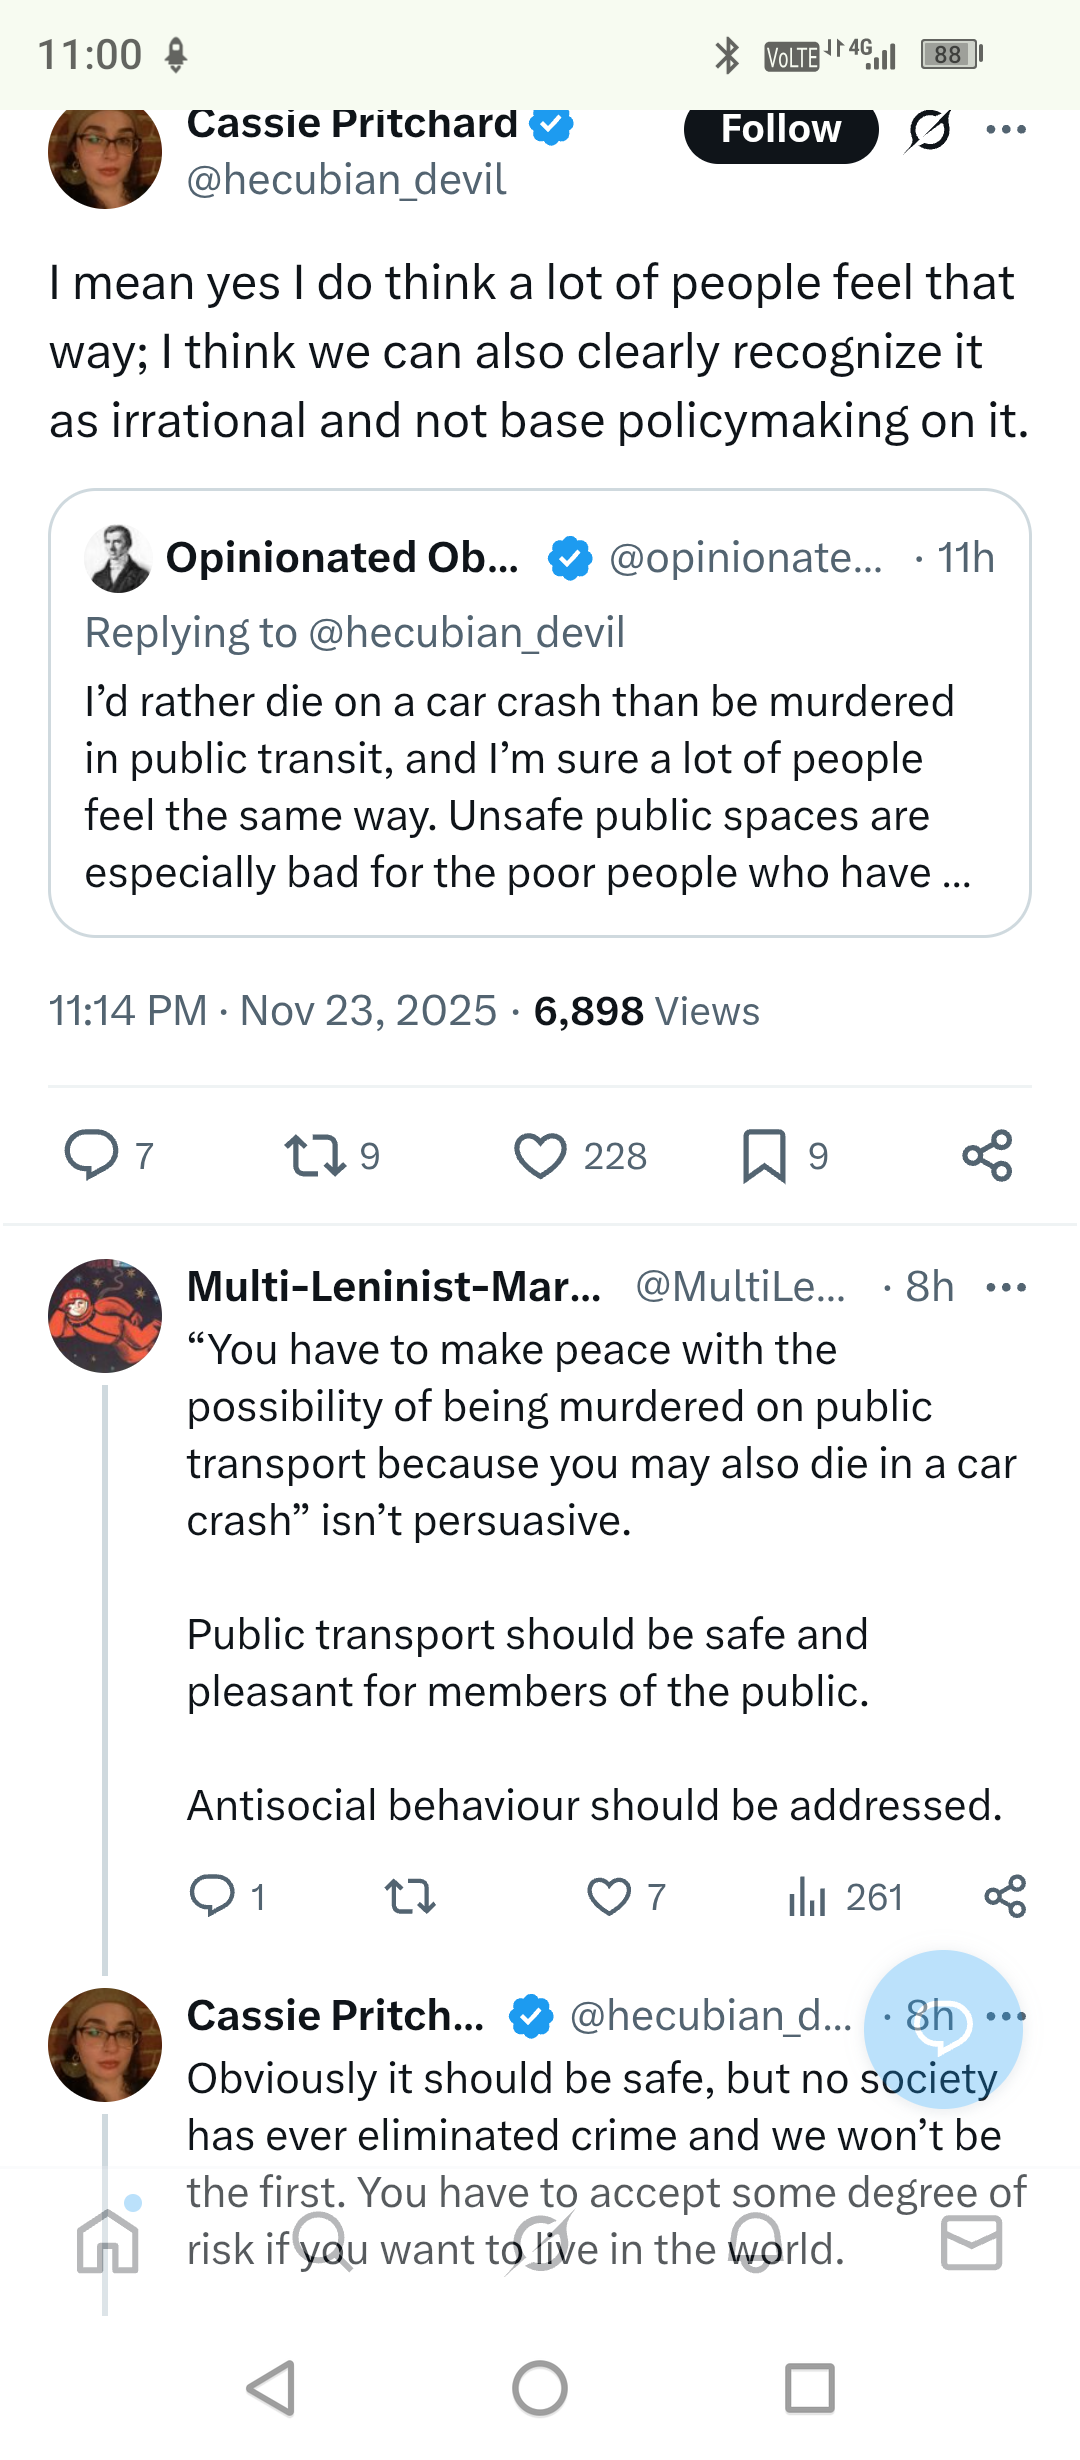The height and width of the screenshot is (2460, 1080).
Task: Open more options on the main post
Action: coord(1006,129)
